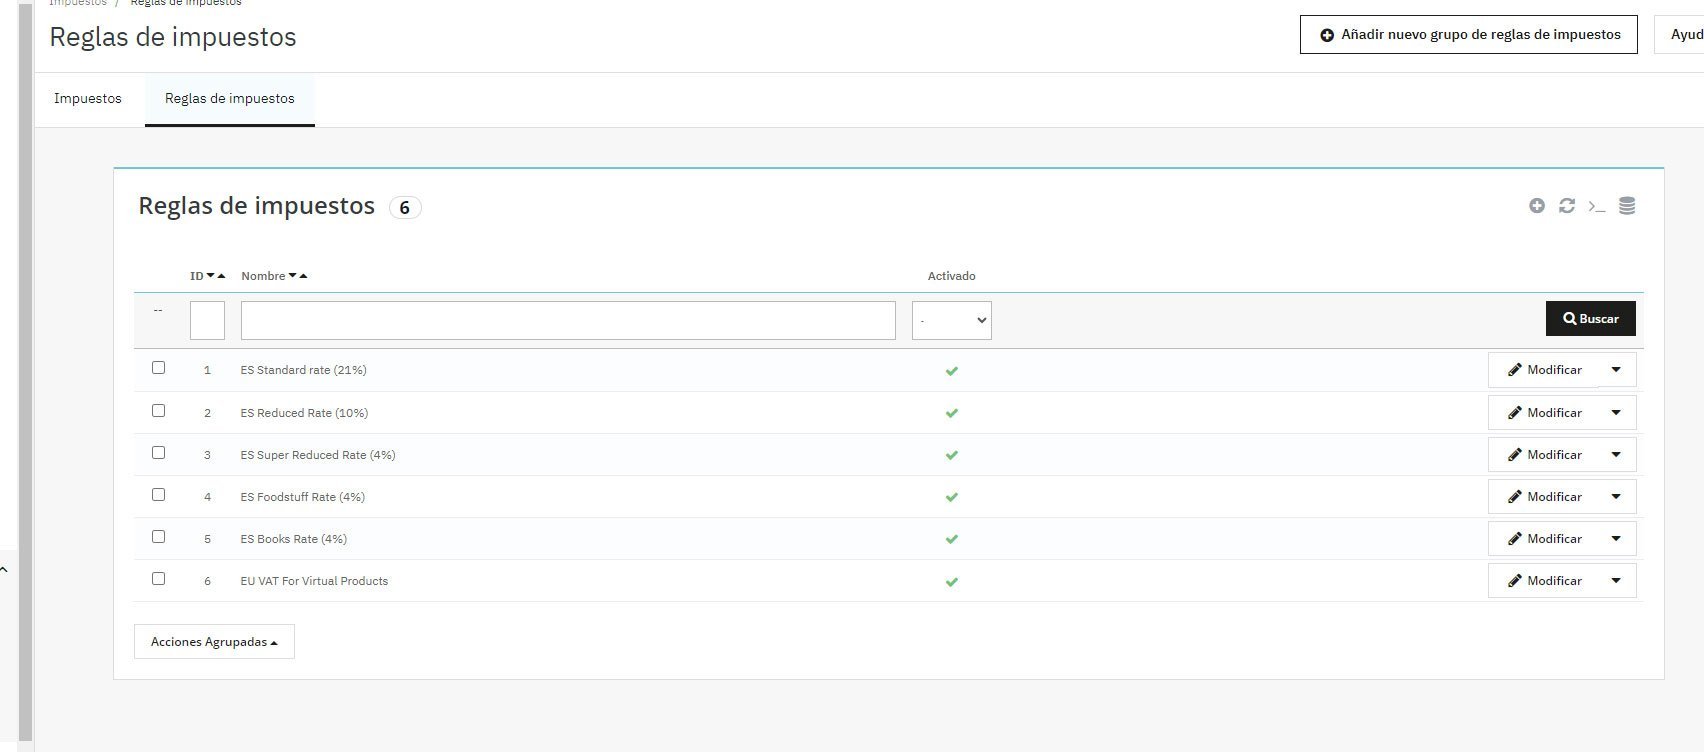Click the rule count badge showing 6
The width and height of the screenshot is (1704, 752).
pyautogui.click(x=404, y=208)
